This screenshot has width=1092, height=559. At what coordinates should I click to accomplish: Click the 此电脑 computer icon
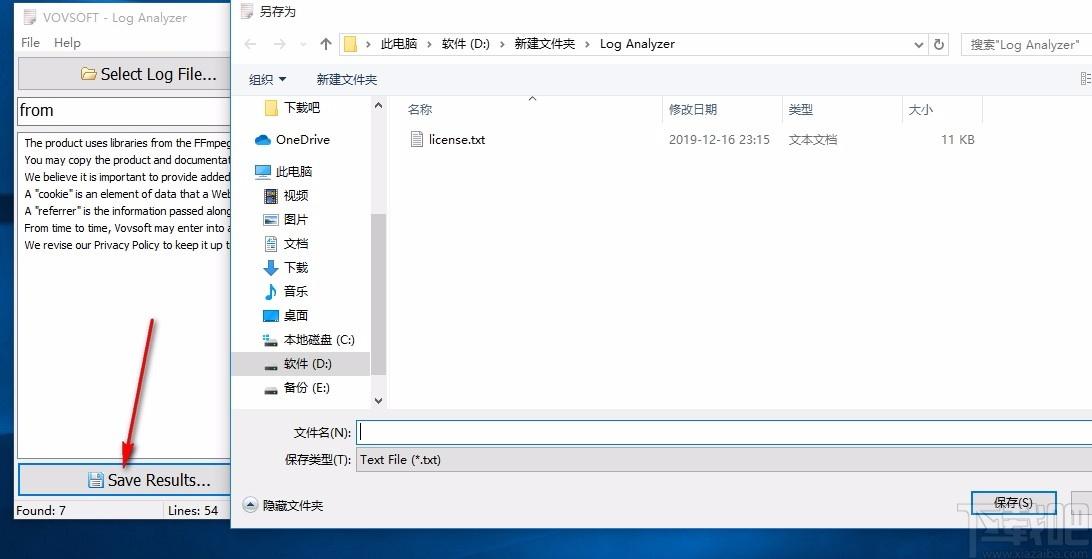coord(263,172)
